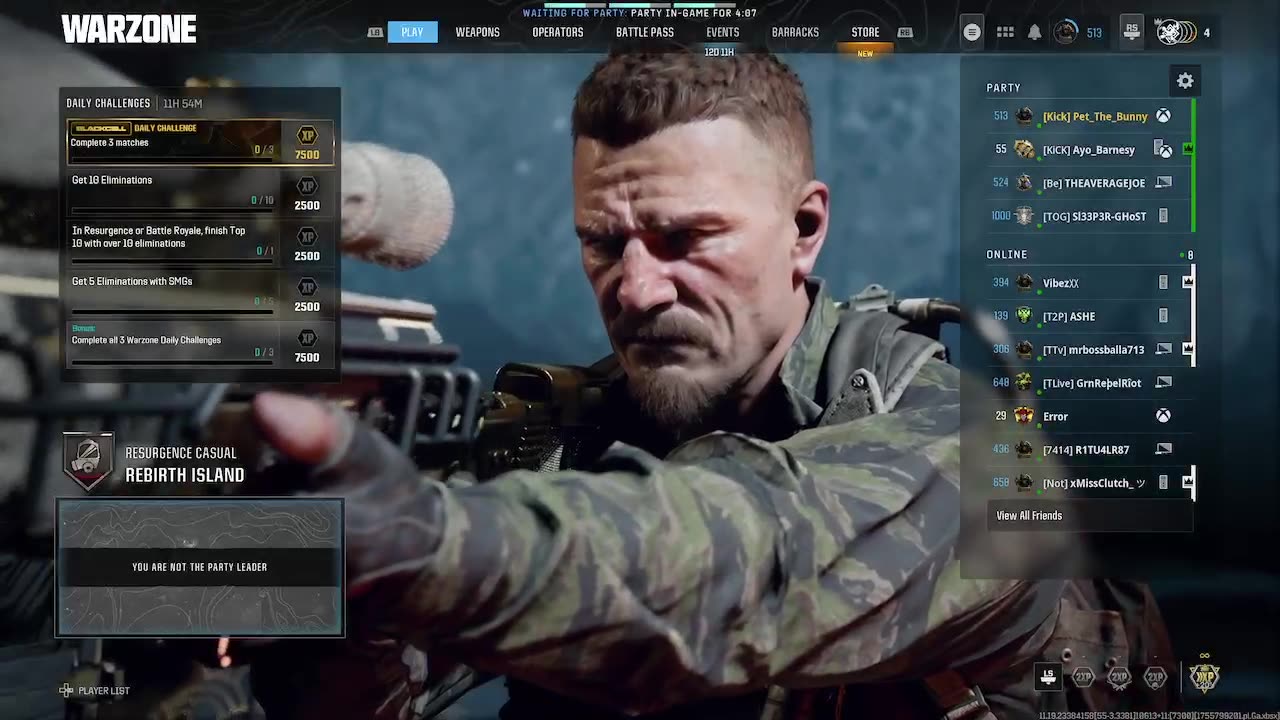Select online friend mrbossballa713
Viewport: 1280px width, 720px height.
(1088, 349)
